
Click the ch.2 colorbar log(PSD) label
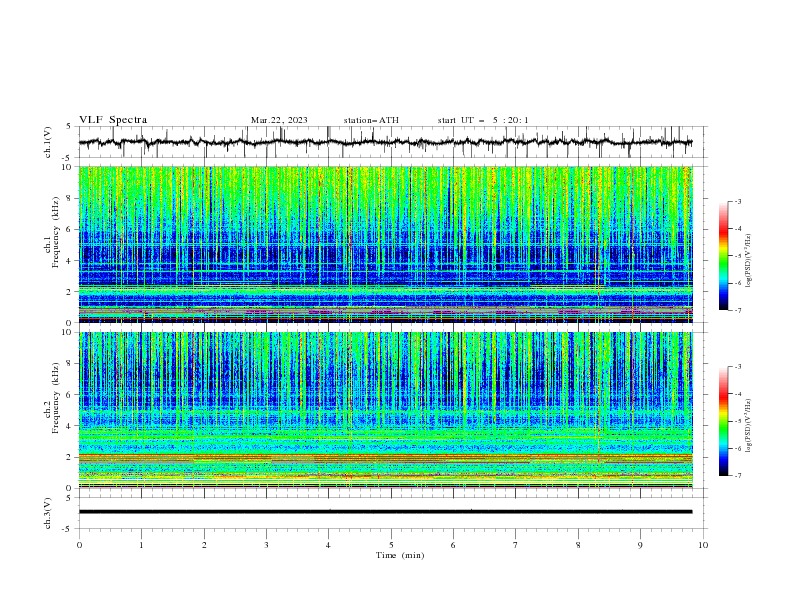point(749,426)
